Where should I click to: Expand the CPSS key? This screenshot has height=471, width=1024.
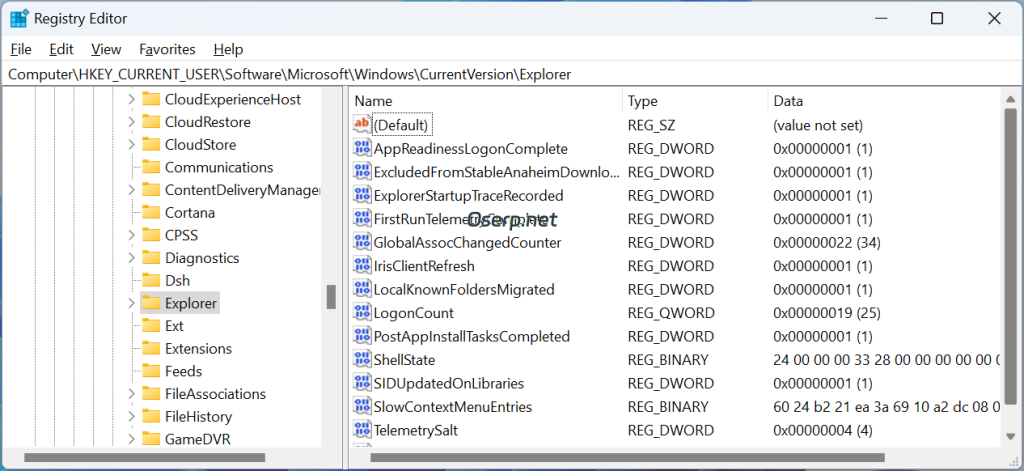[x=131, y=235]
